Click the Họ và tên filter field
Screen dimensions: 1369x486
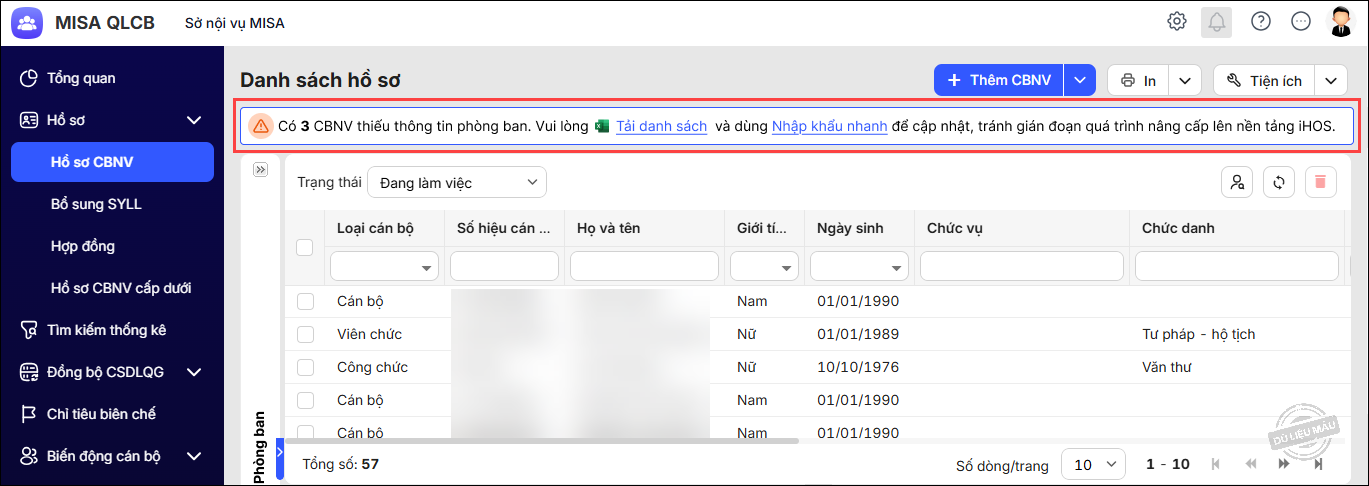(x=644, y=266)
